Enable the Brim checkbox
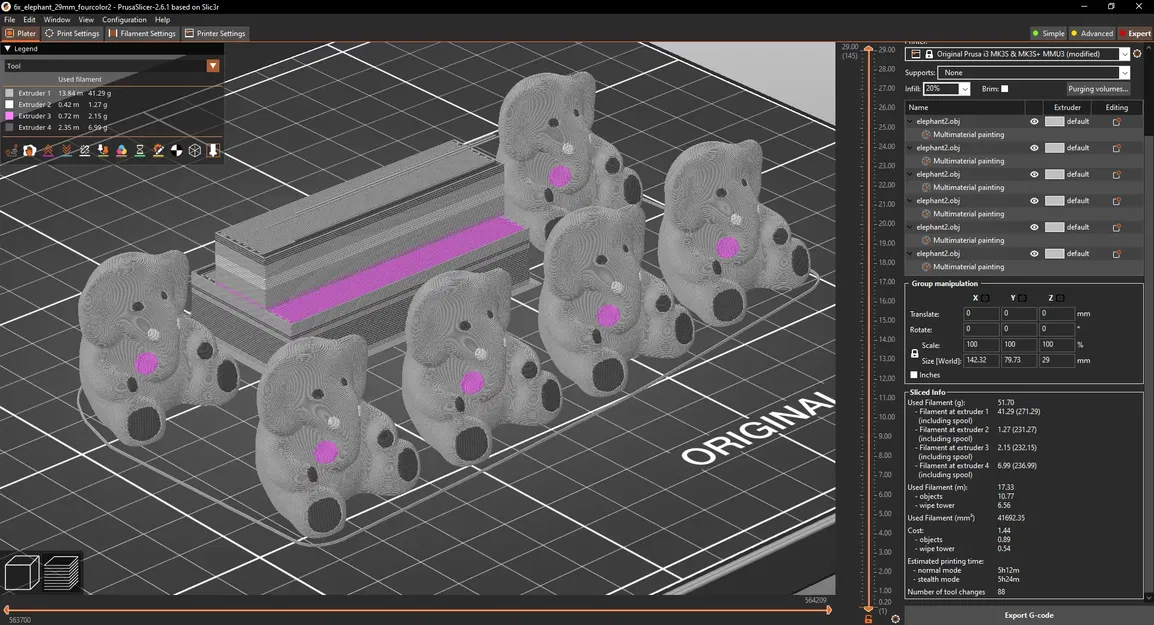The height and width of the screenshot is (625, 1154). (x=1005, y=89)
